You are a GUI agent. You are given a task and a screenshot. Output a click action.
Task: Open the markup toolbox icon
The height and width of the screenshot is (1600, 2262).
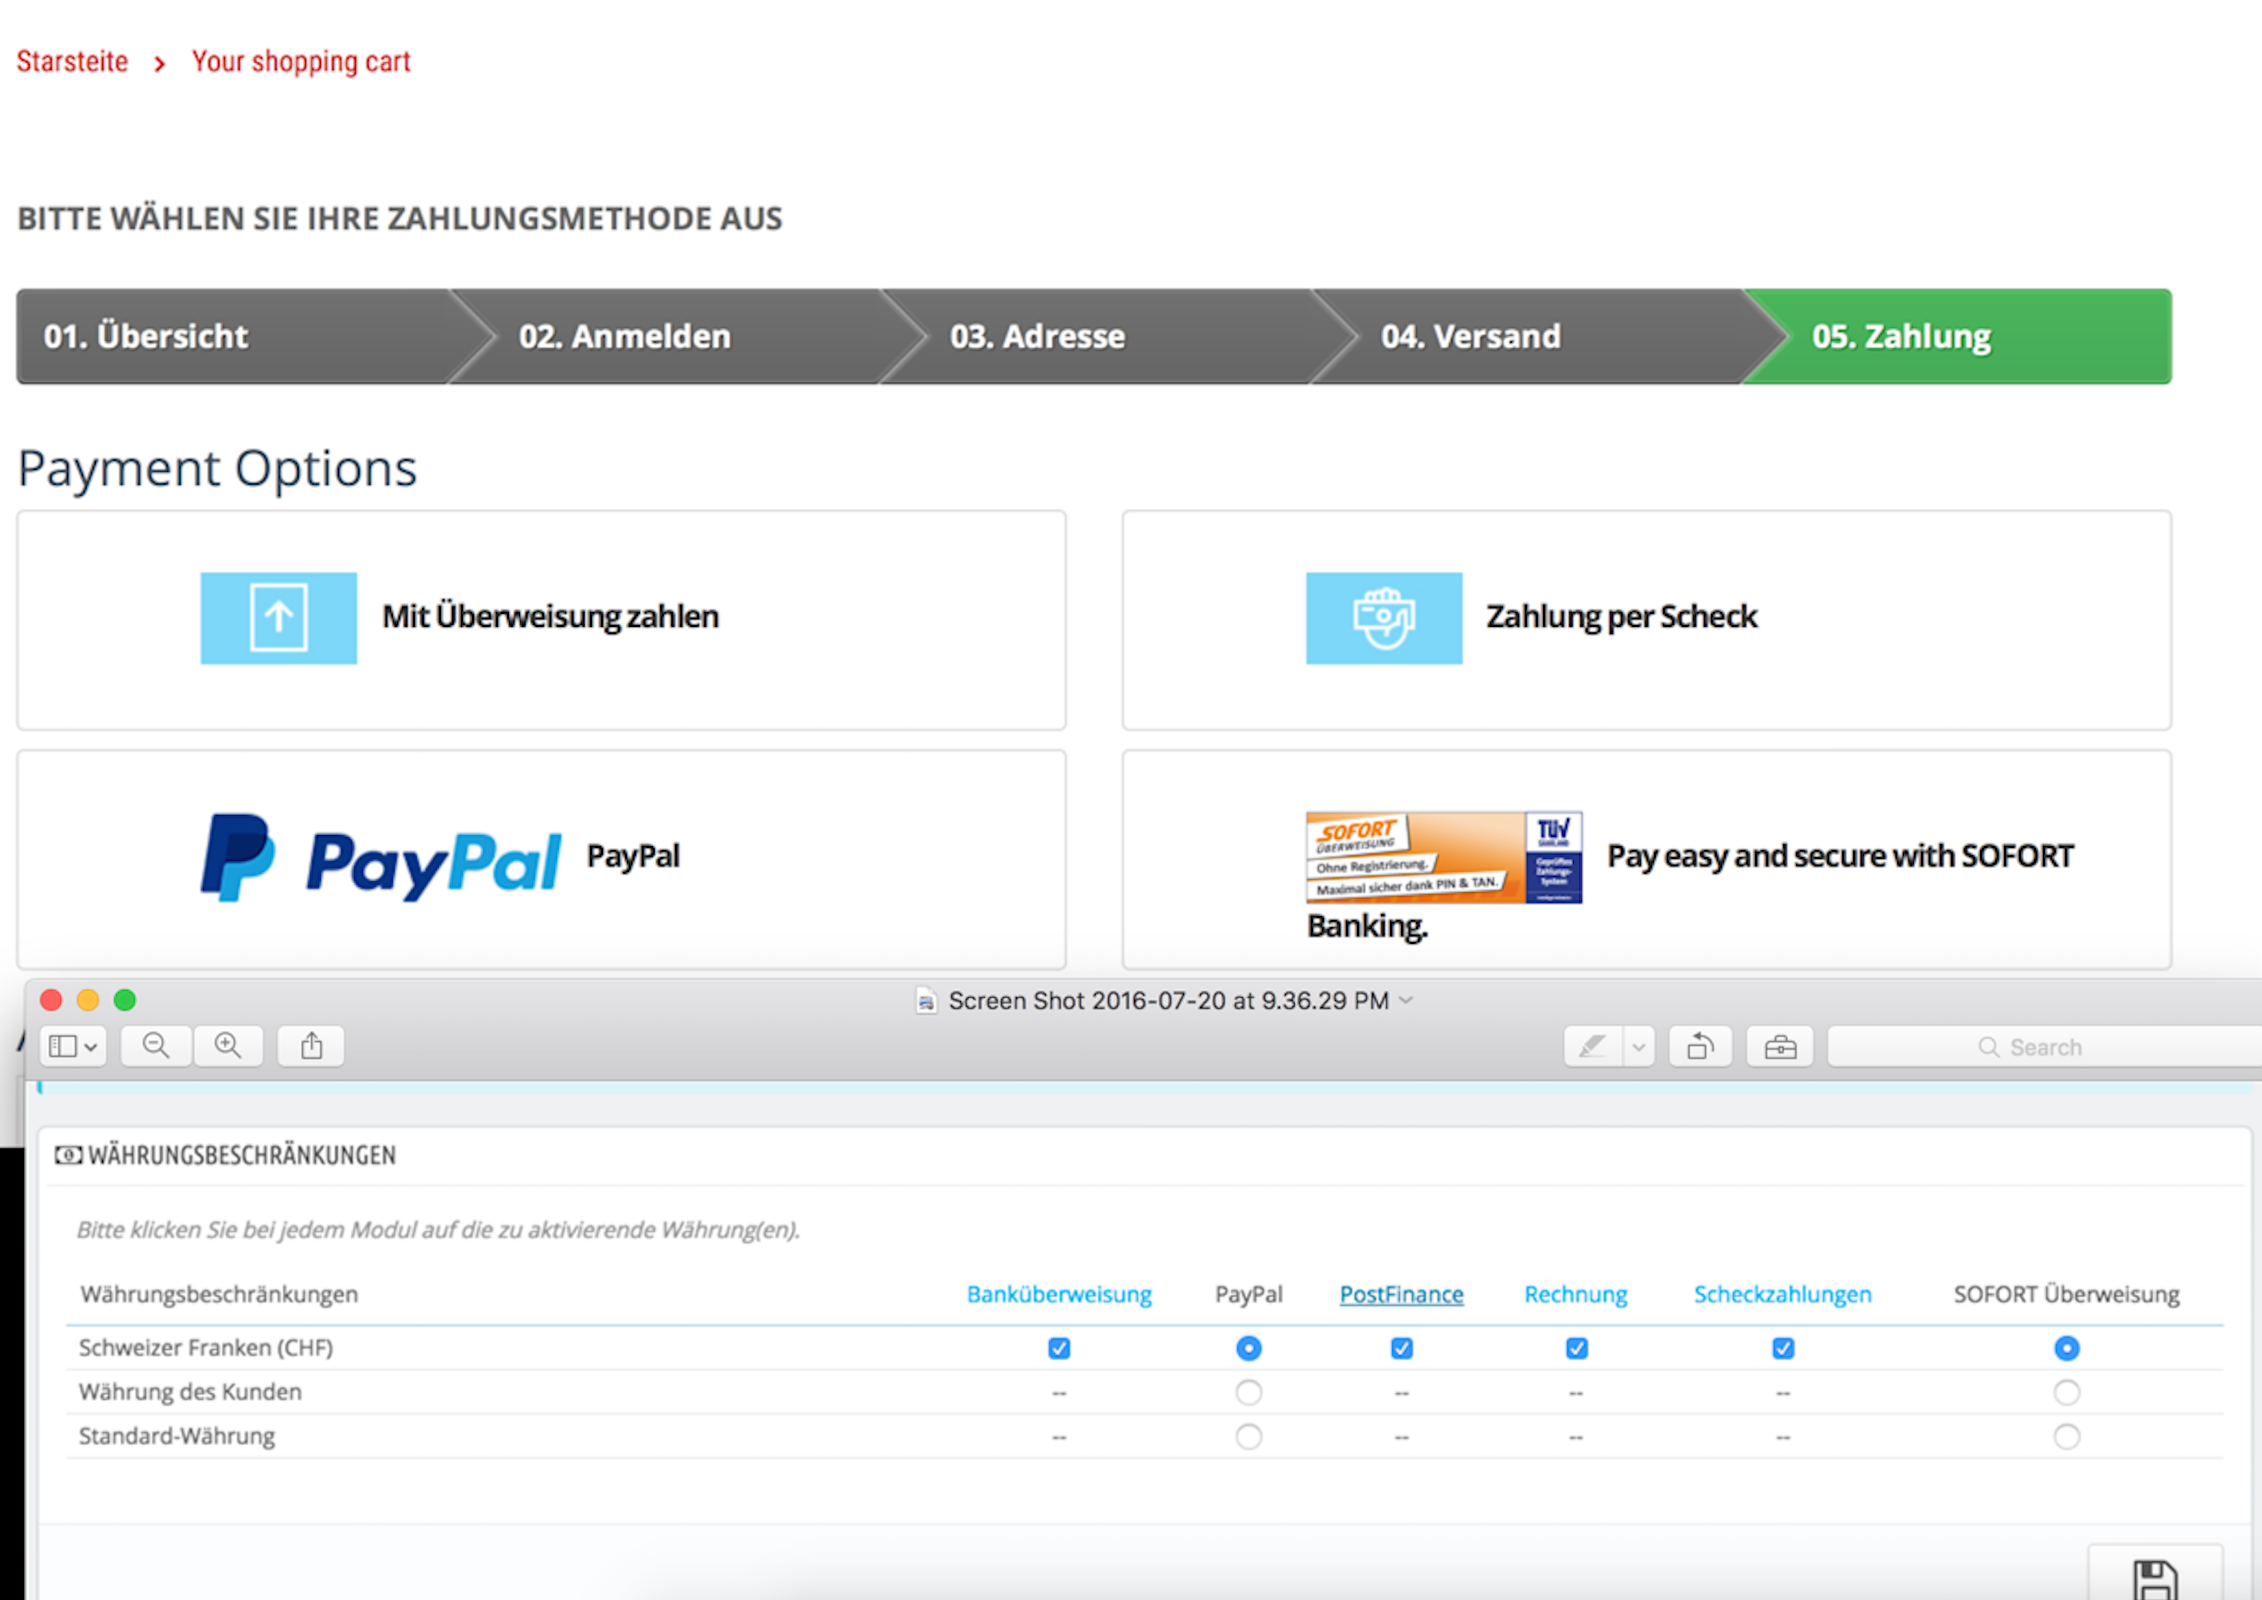tap(1780, 1047)
